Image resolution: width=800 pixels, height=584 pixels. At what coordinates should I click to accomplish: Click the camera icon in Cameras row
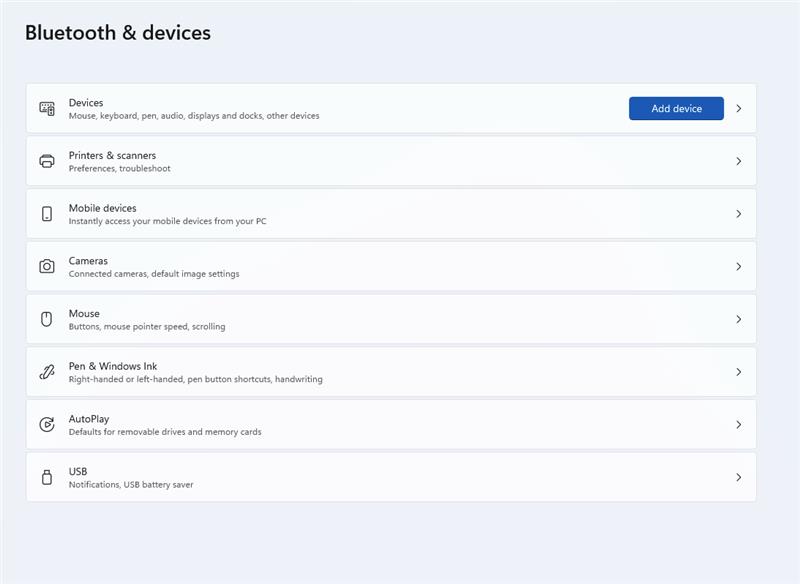click(47, 266)
